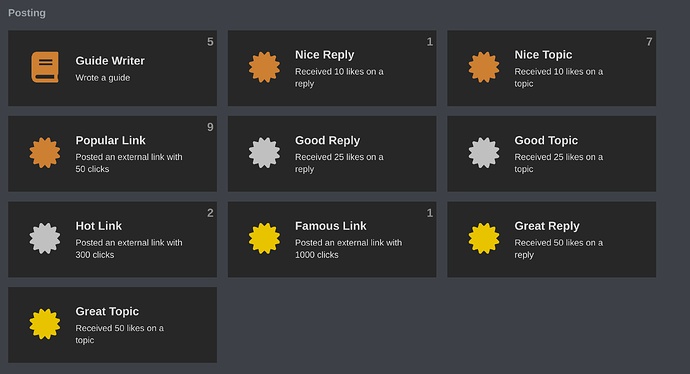Image resolution: width=690 pixels, height=374 pixels.
Task: Click 'Received 25 likes on a topic' text
Action: point(559,163)
